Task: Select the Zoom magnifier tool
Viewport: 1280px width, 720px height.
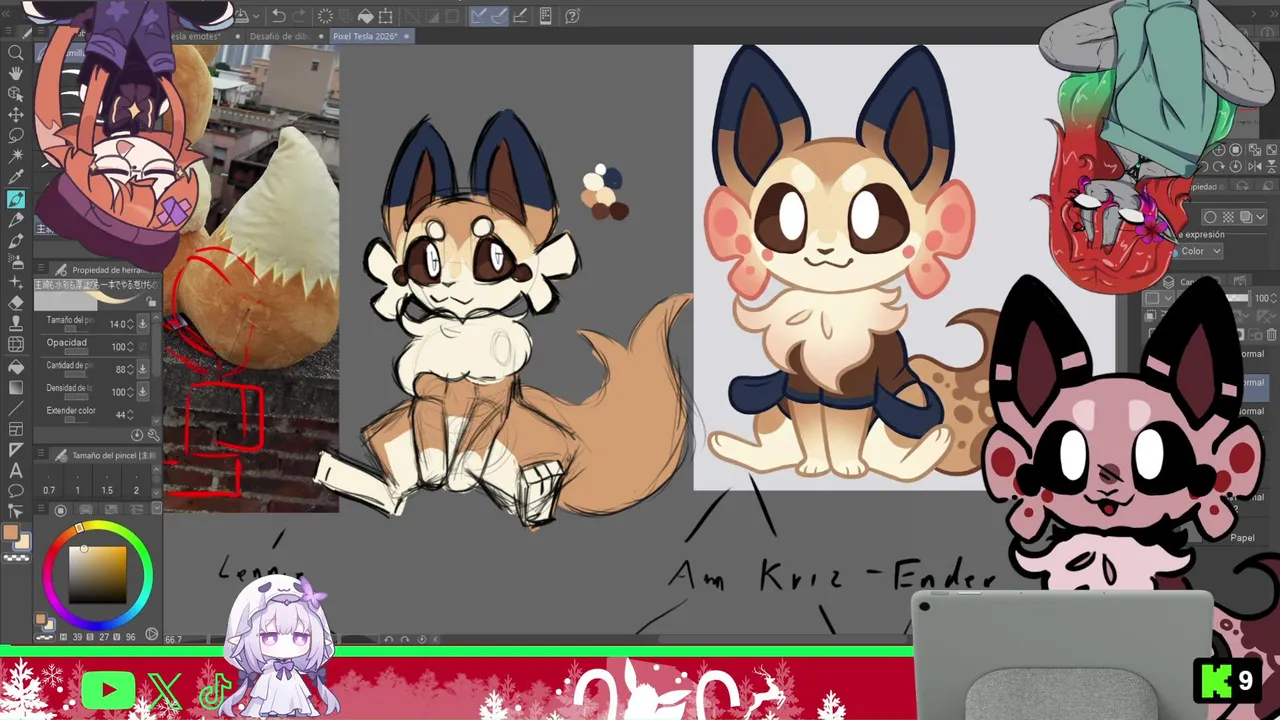Action: click(16, 53)
